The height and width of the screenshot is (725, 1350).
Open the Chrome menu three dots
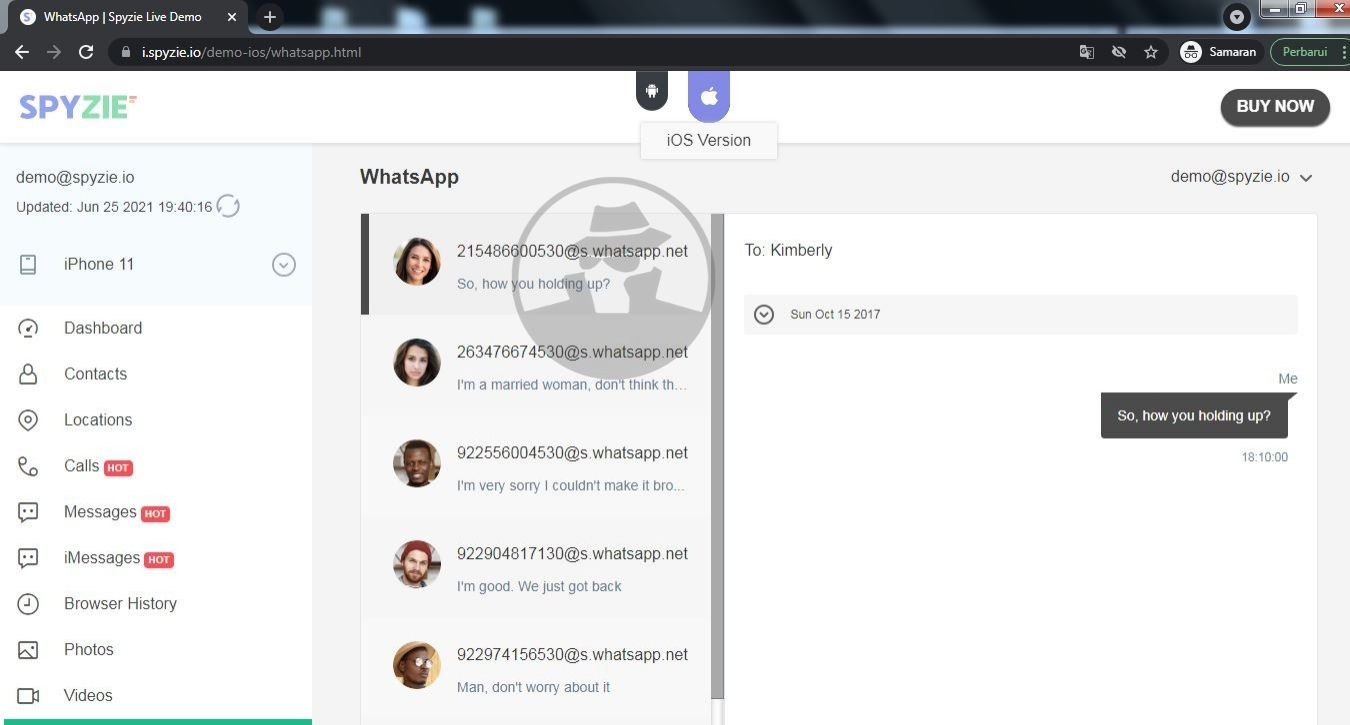[x=1343, y=52]
